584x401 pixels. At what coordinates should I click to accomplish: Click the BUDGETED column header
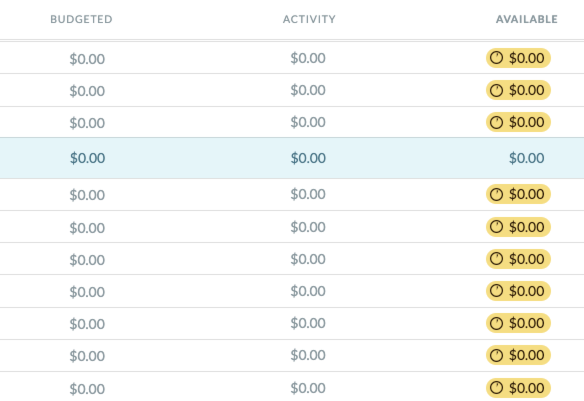[x=81, y=19]
